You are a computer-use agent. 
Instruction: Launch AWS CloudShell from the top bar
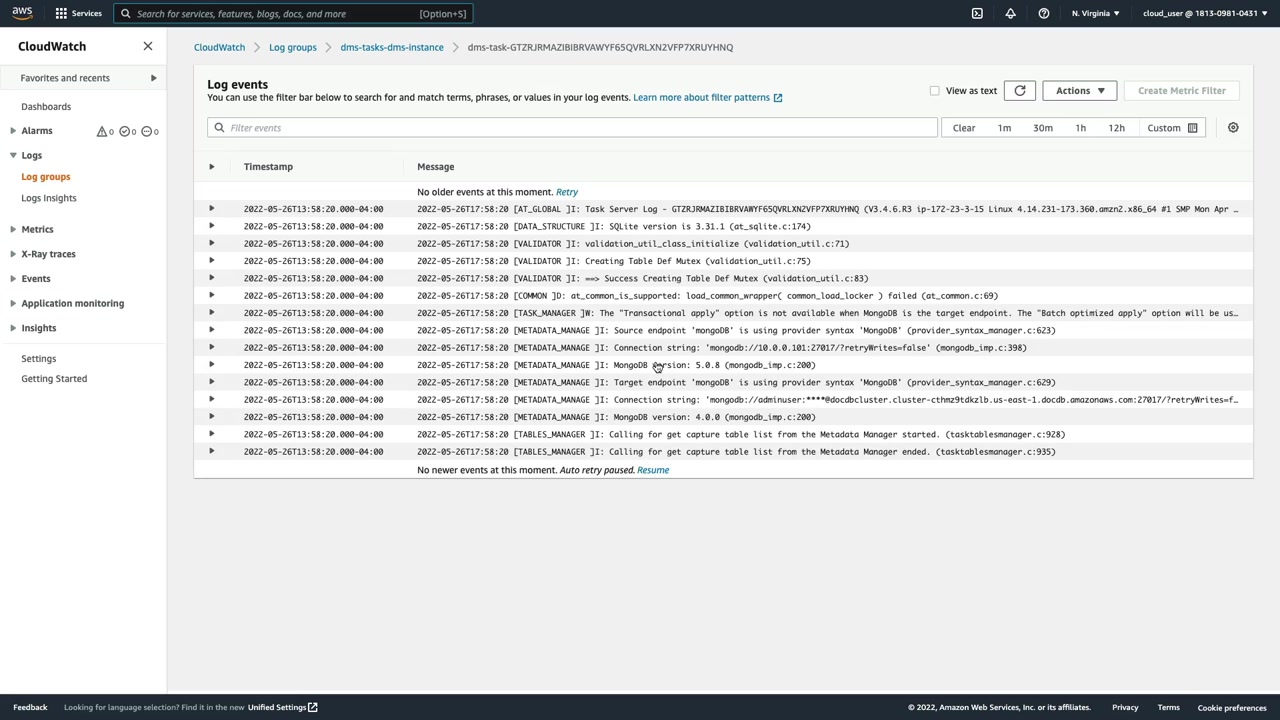[x=977, y=13]
